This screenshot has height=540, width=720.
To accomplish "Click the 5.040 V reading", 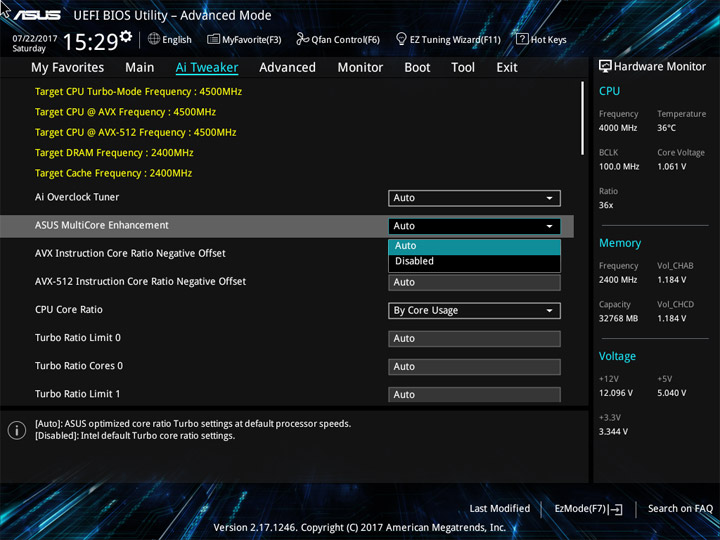I will point(671,393).
